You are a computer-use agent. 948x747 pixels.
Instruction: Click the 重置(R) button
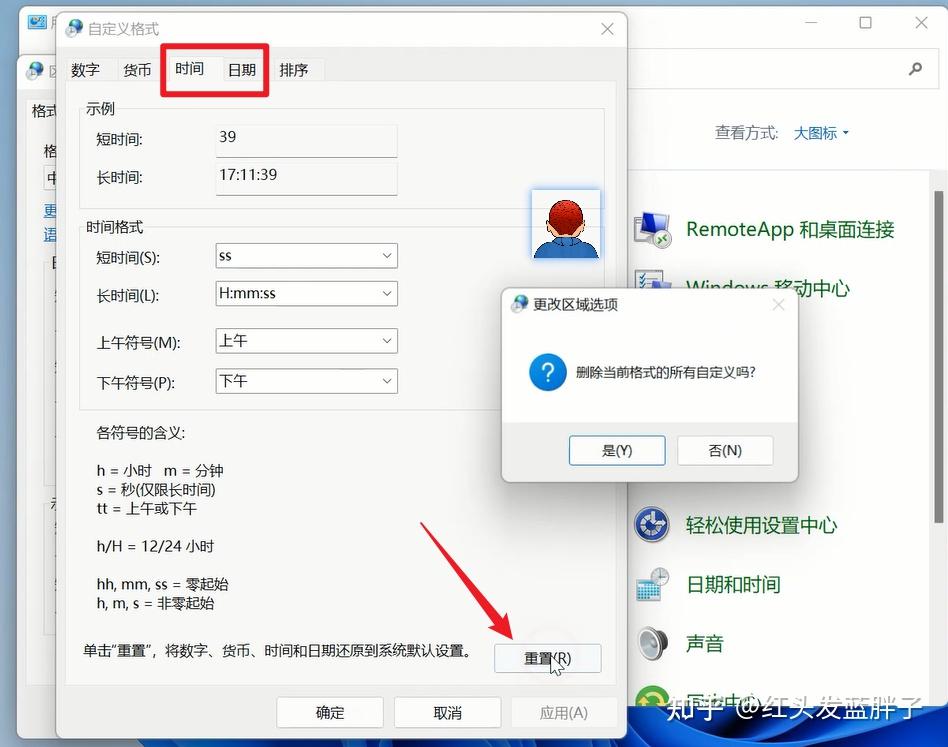548,658
